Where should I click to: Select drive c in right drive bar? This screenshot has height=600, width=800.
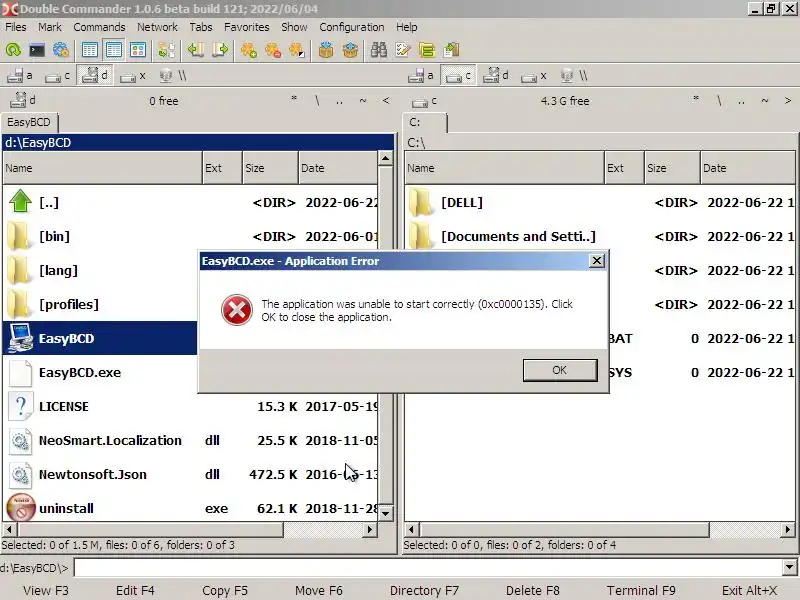pyautogui.click(x=458, y=76)
